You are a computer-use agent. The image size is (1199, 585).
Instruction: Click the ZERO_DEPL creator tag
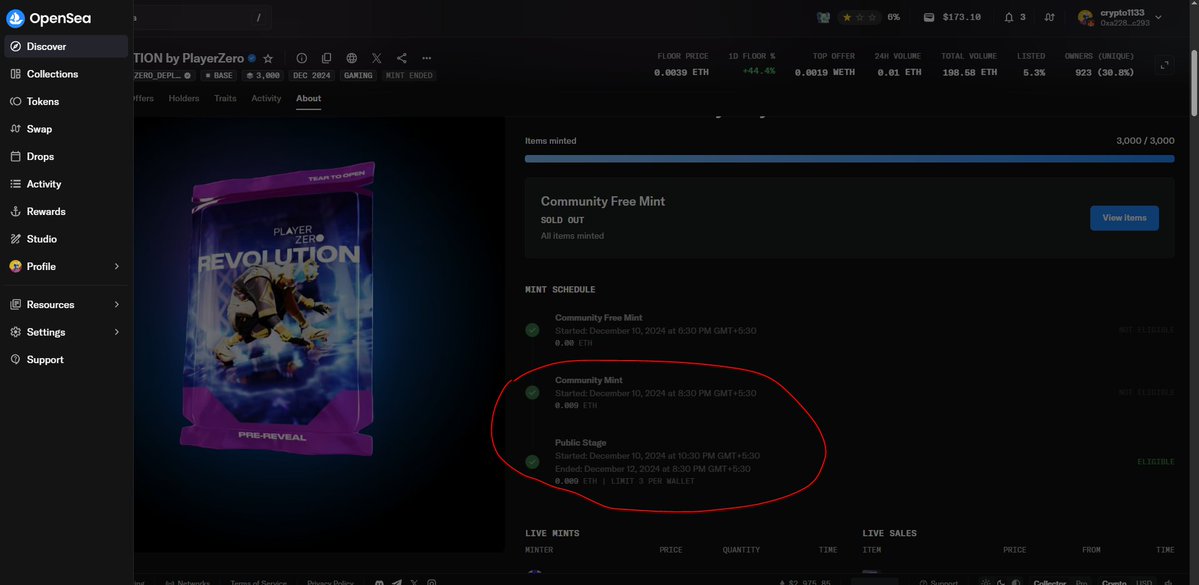click(x=164, y=76)
